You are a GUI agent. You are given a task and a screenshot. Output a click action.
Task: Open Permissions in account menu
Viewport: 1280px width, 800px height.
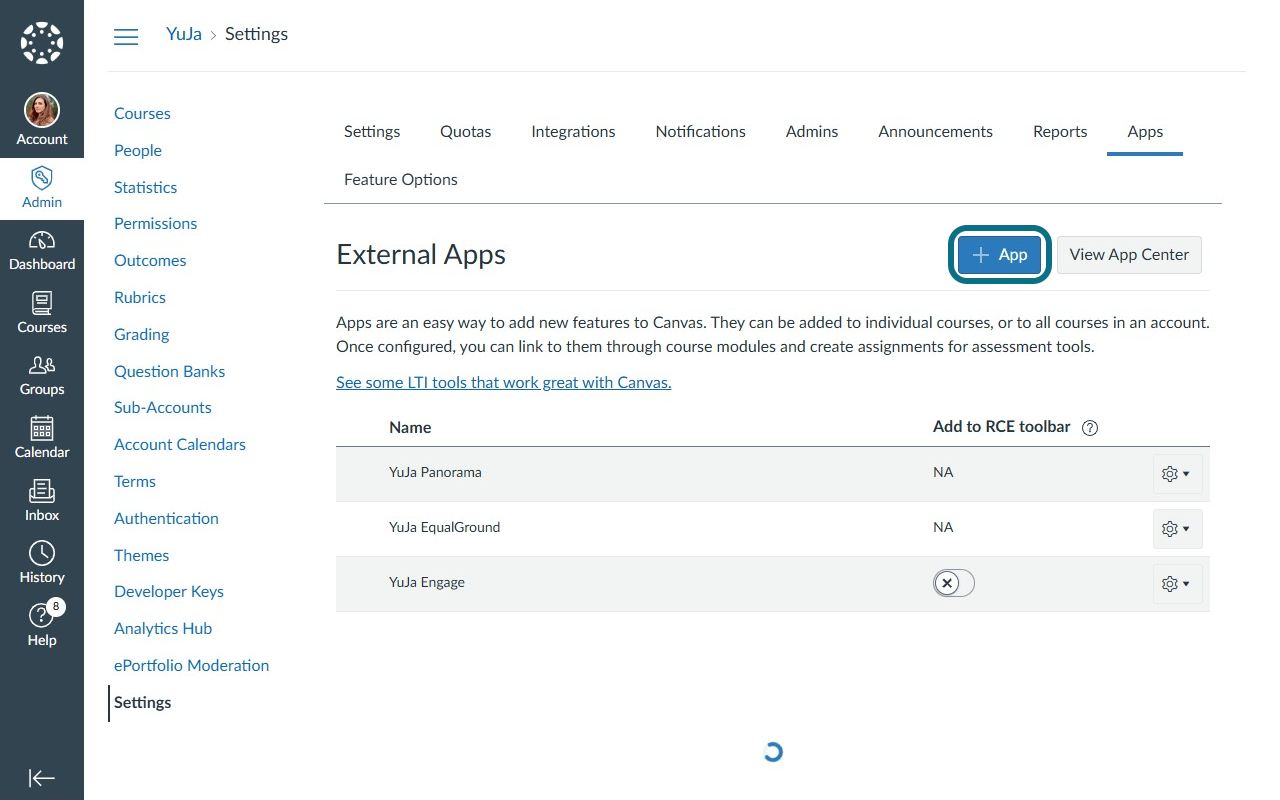click(155, 224)
